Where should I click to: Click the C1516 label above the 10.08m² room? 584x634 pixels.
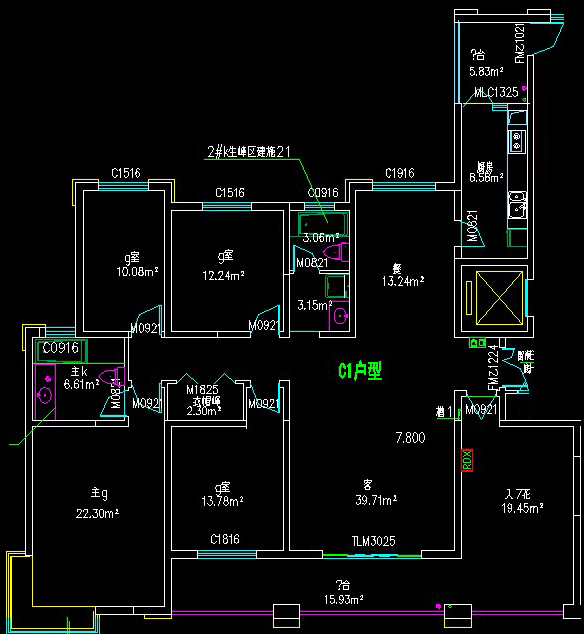pyautogui.click(x=126, y=173)
